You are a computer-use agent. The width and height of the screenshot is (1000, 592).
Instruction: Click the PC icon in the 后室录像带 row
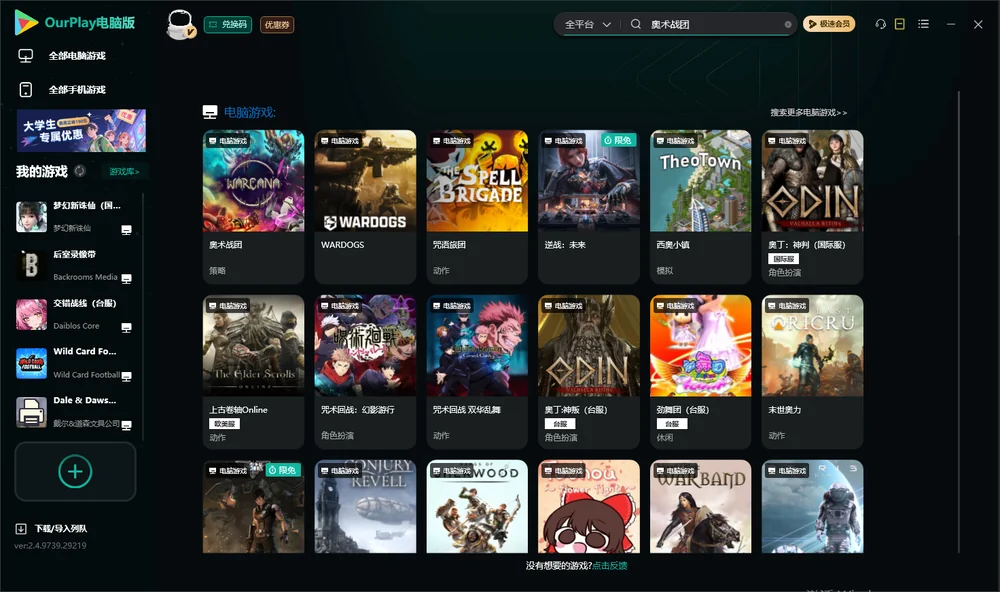pyautogui.click(x=126, y=278)
